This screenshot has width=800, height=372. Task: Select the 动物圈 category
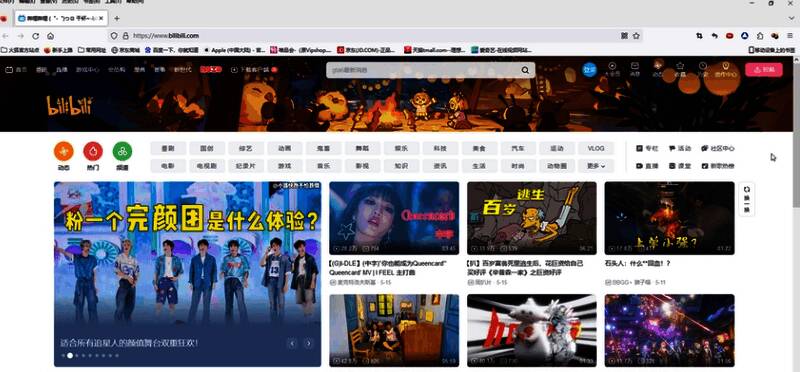tap(557, 166)
